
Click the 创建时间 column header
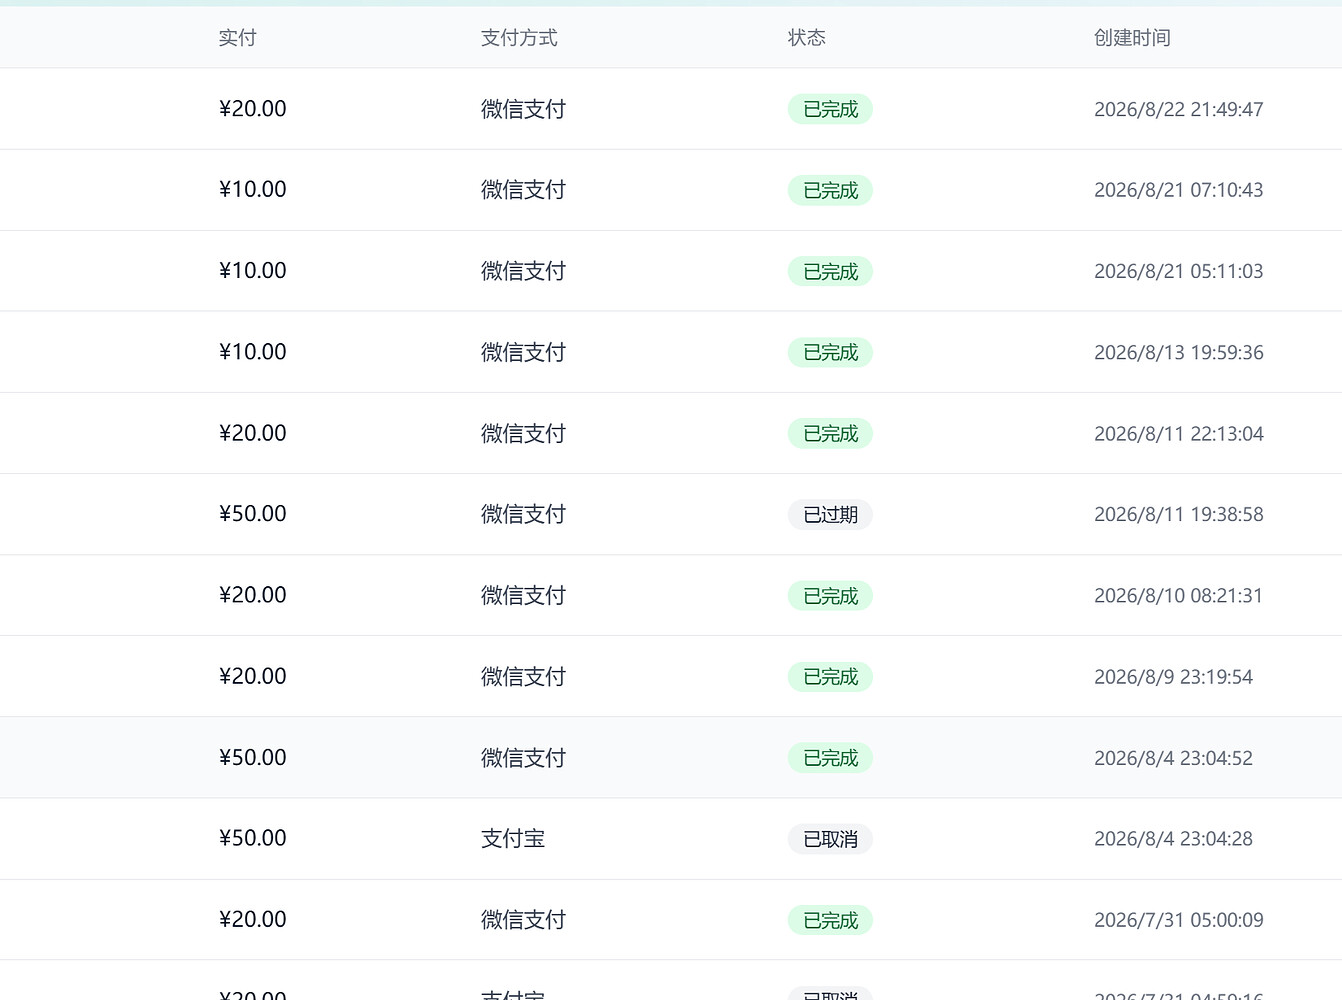pyautogui.click(x=1132, y=38)
